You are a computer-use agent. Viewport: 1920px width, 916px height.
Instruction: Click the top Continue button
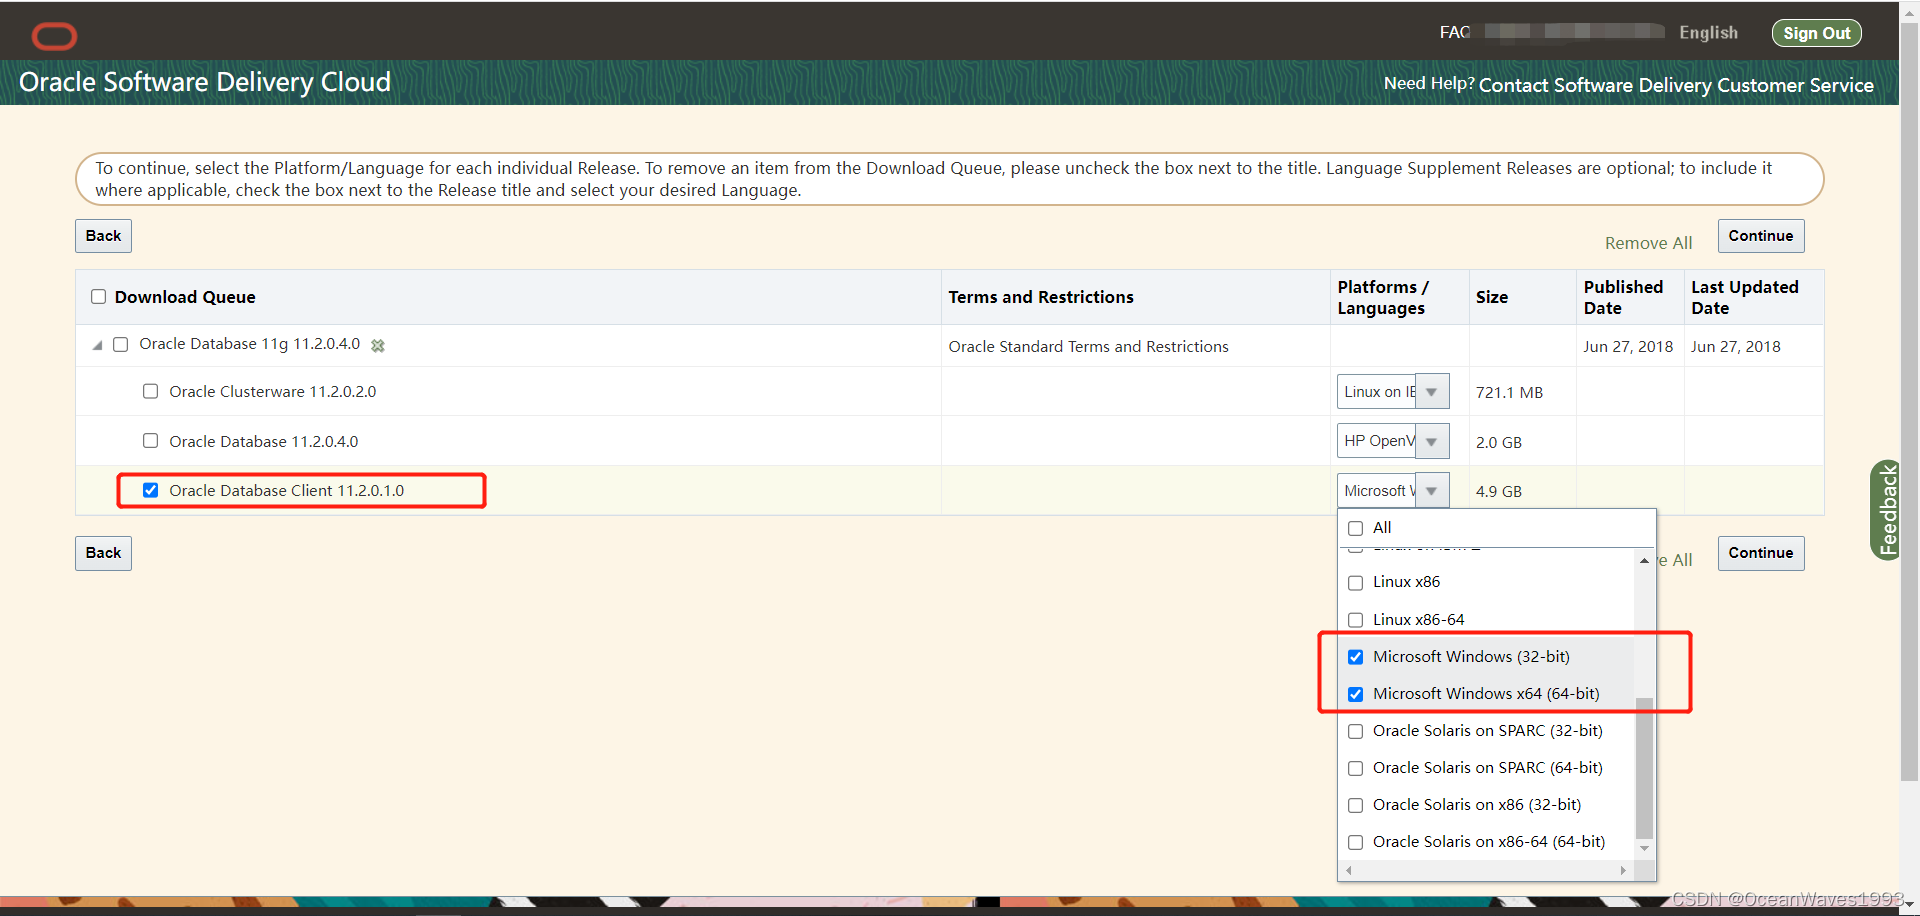tap(1761, 236)
